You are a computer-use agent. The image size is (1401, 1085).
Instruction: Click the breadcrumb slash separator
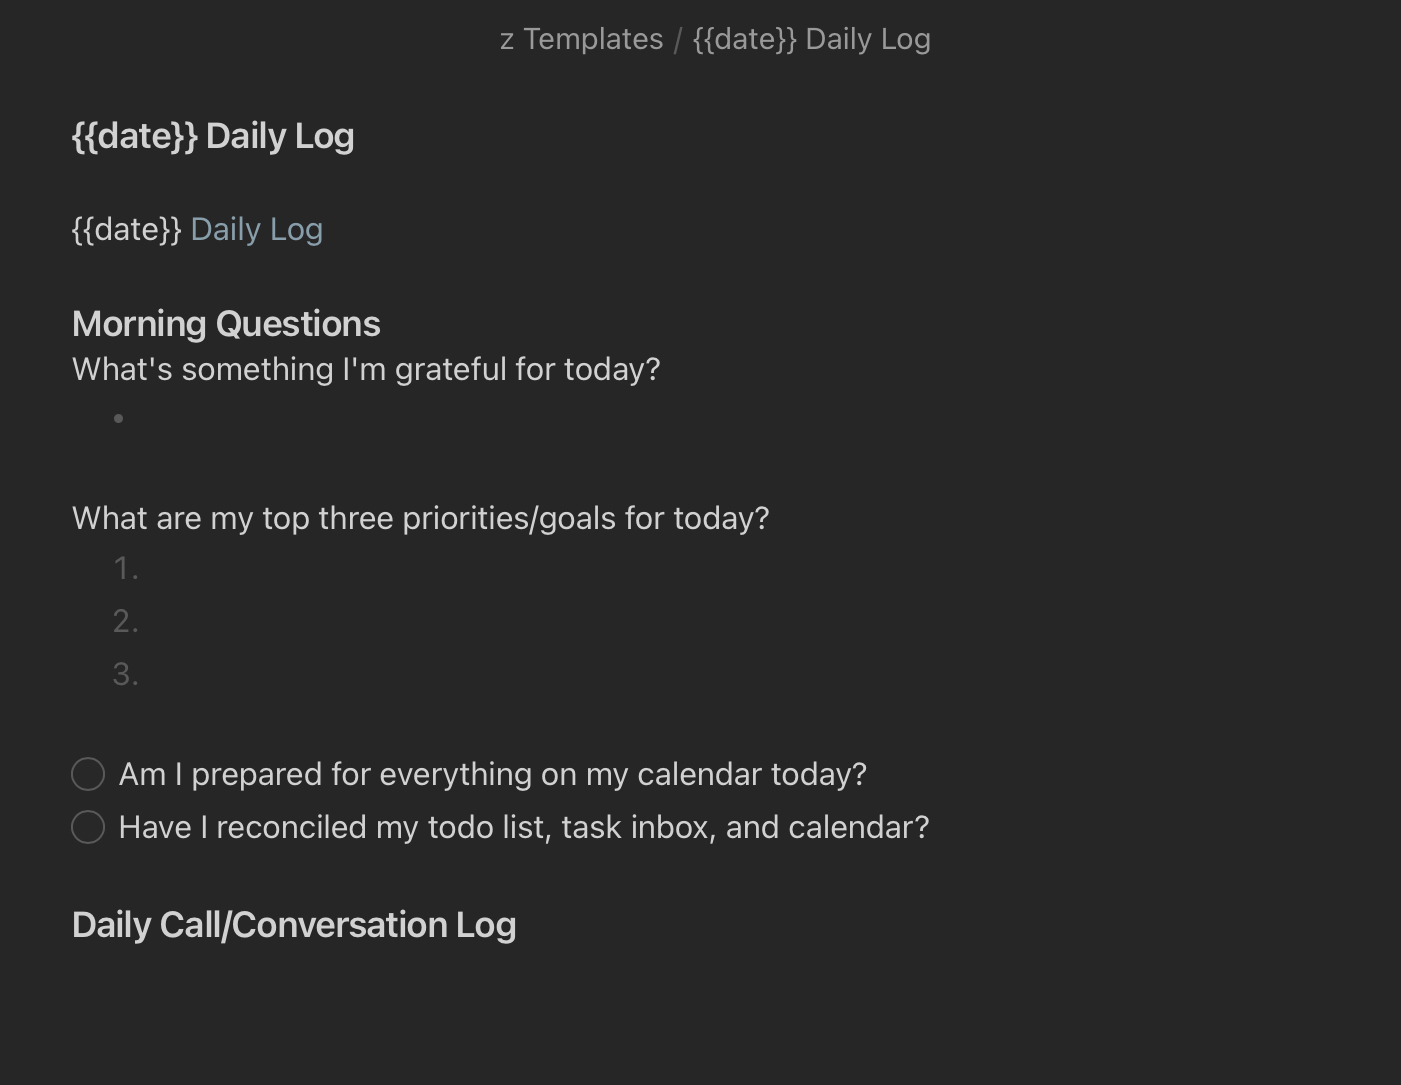click(678, 40)
